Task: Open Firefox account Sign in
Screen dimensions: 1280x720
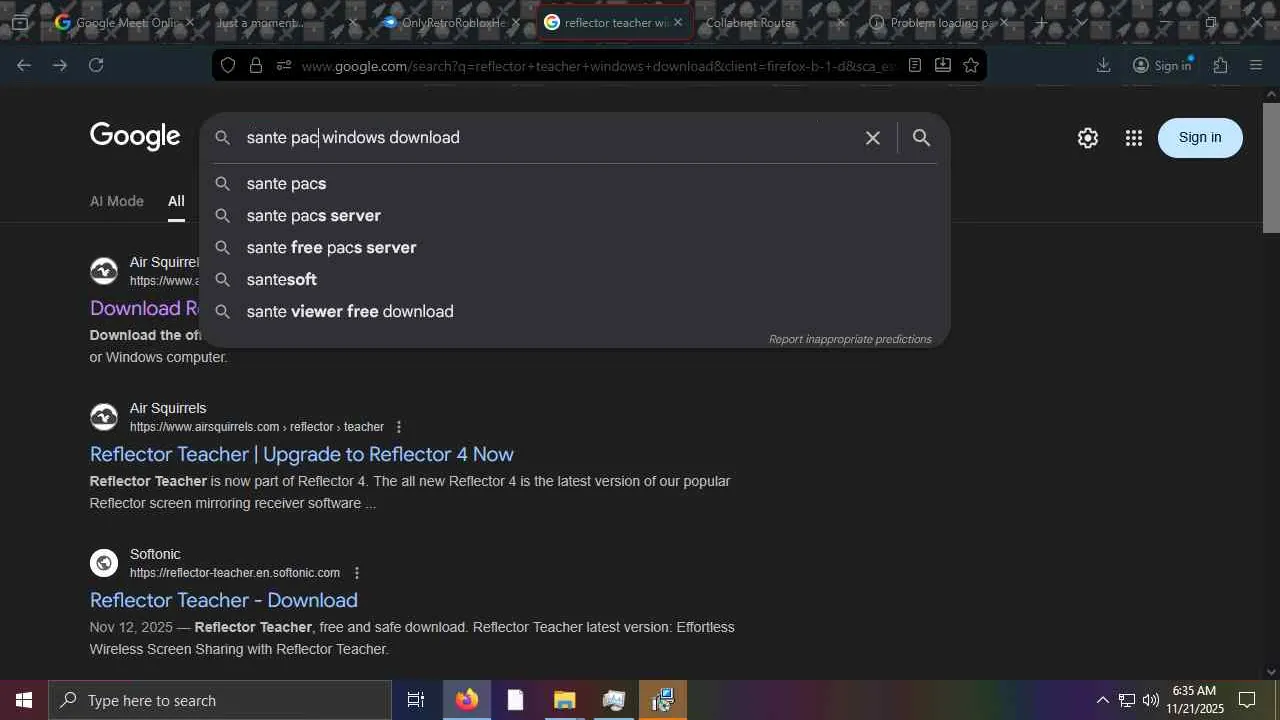Action: [1162, 65]
